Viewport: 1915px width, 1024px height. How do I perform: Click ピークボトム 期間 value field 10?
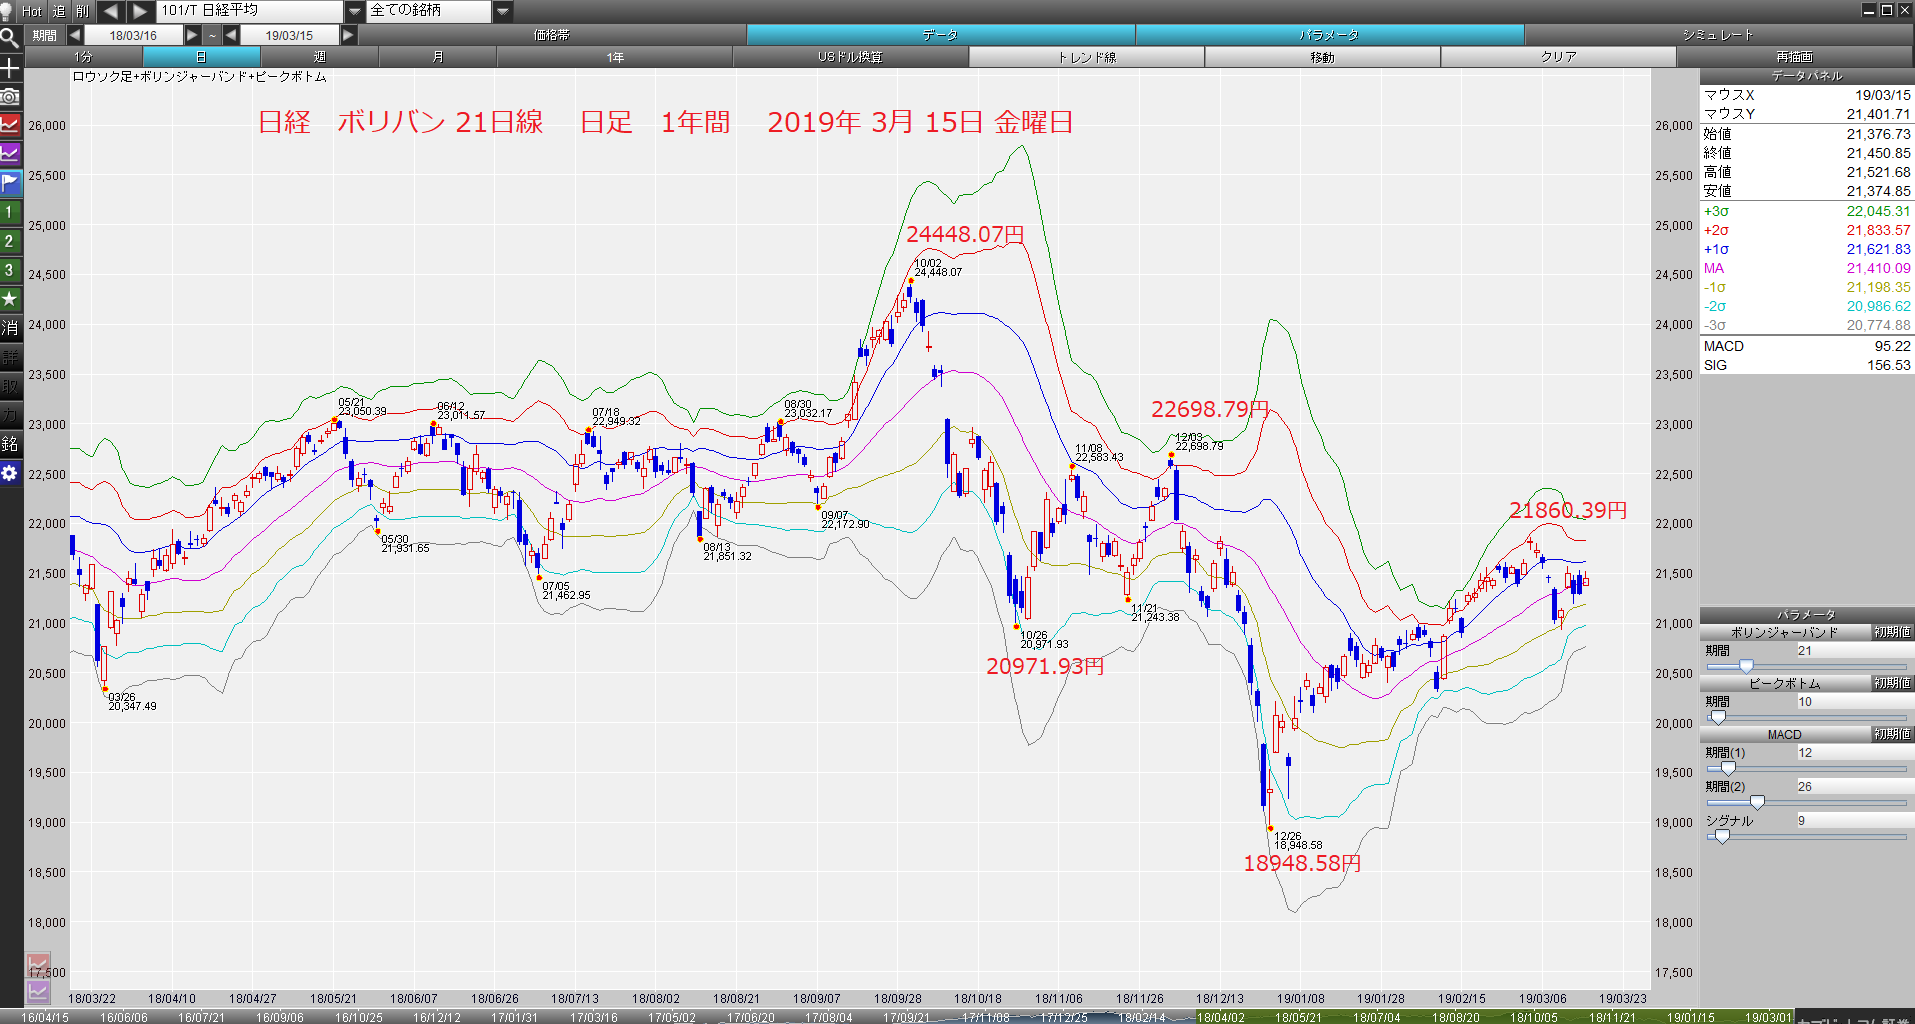pos(1854,702)
